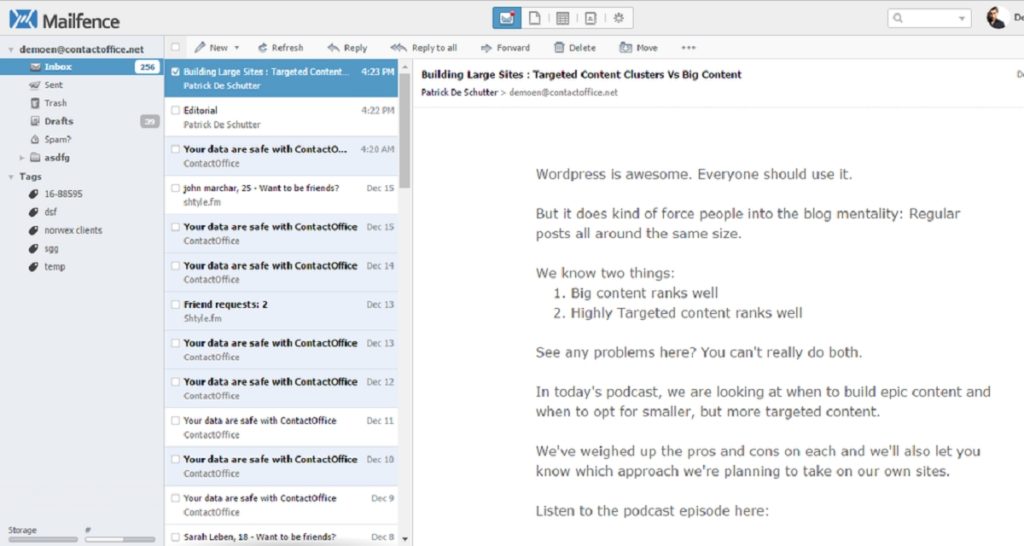Expand the asdfg folder tree
The width and height of the screenshot is (1024, 546).
(x=22, y=158)
